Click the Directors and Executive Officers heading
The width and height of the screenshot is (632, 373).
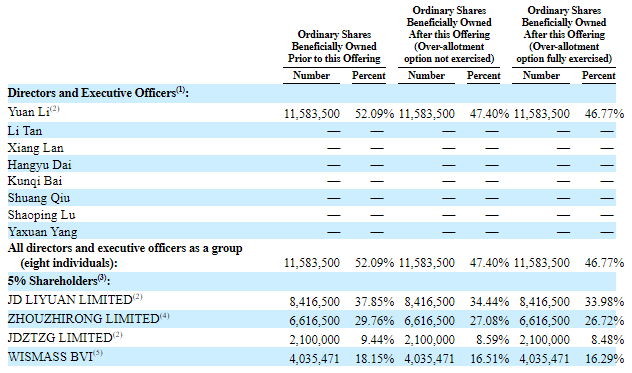click(x=98, y=93)
